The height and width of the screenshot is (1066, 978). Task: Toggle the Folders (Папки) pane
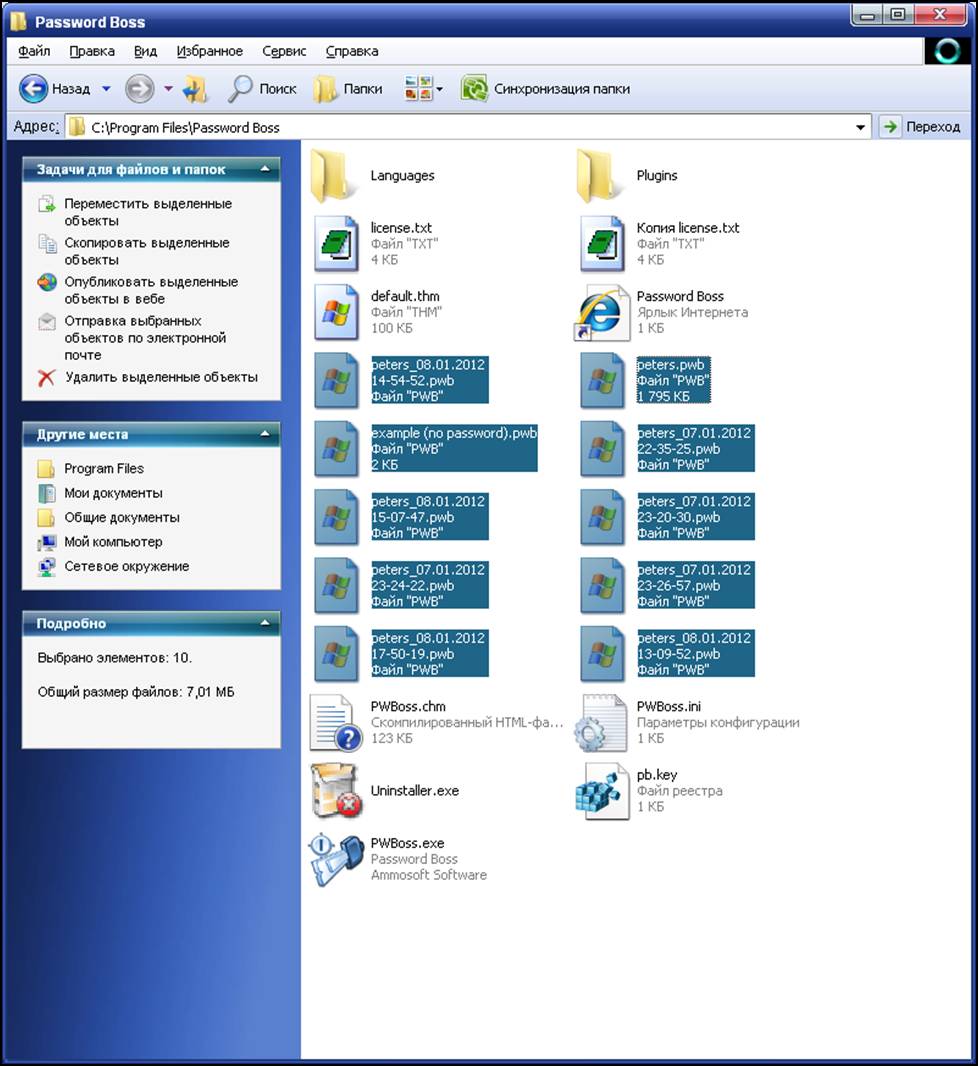348,89
